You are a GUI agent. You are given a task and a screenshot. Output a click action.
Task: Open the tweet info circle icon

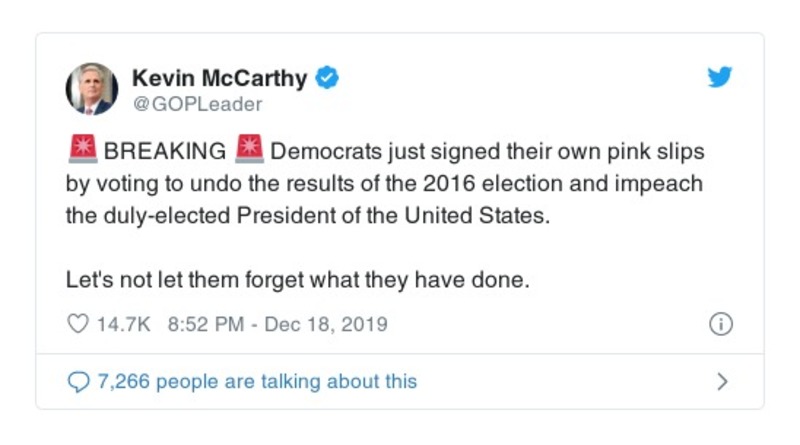coord(720,325)
